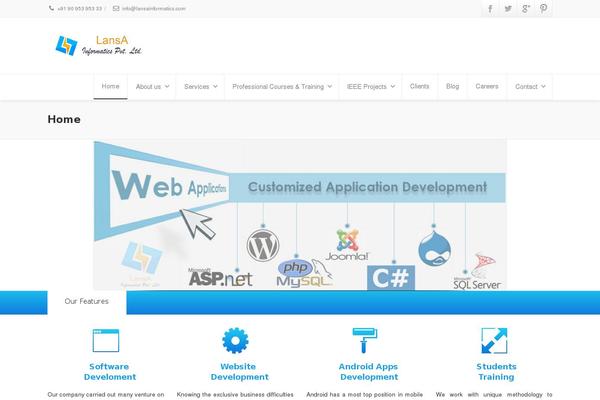
Task: Click the LansA Informatics logo
Action: [98, 45]
